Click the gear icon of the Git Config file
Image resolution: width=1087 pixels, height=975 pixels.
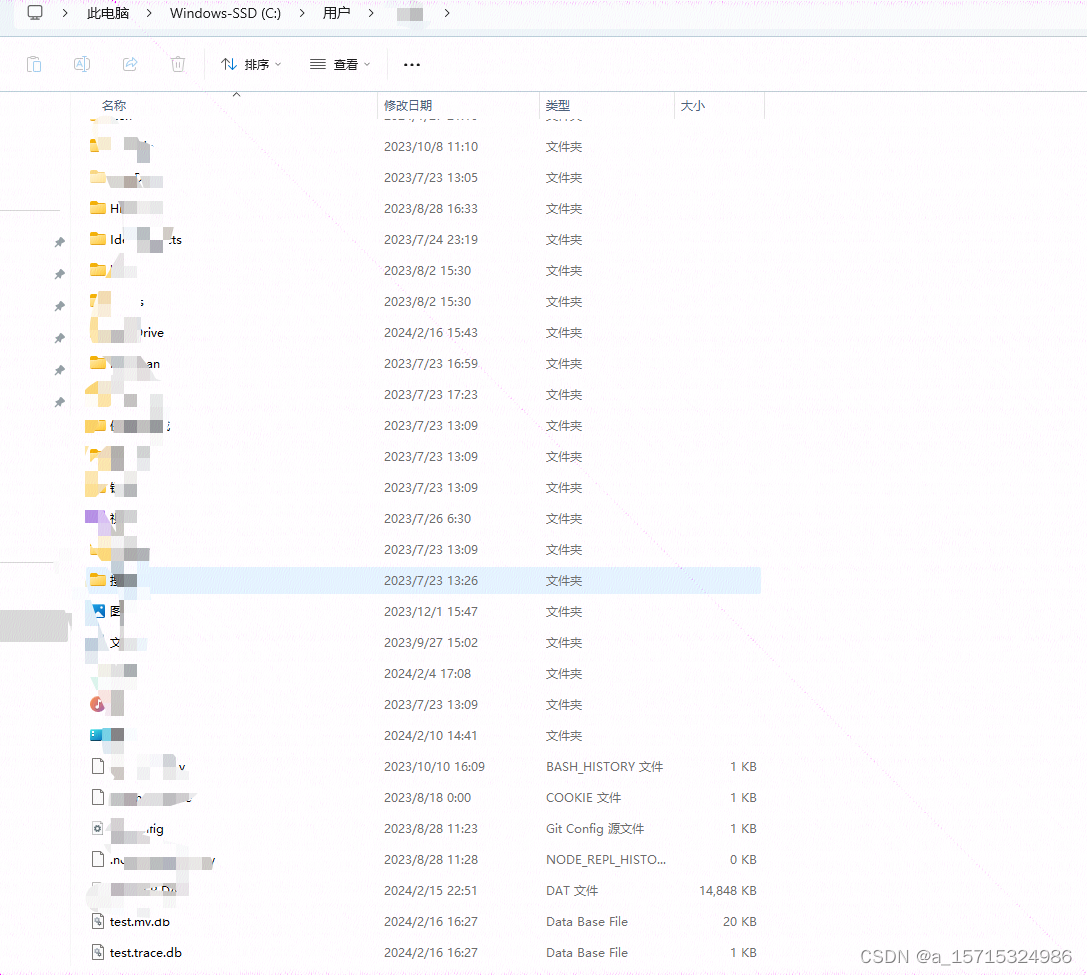[96, 828]
